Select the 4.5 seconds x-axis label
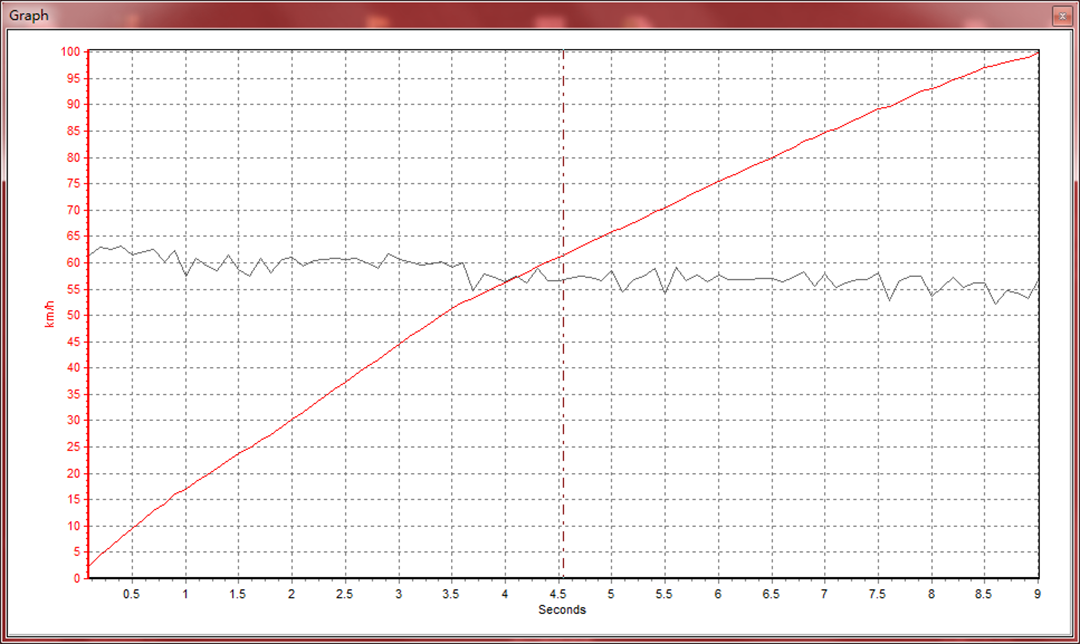The image size is (1080, 644). click(558, 594)
